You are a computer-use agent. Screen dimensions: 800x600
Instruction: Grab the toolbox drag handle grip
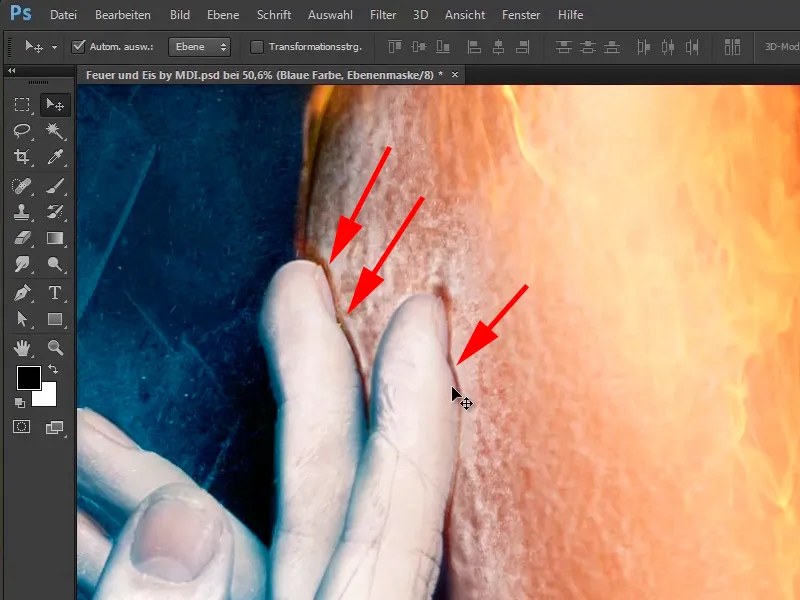(38, 82)
